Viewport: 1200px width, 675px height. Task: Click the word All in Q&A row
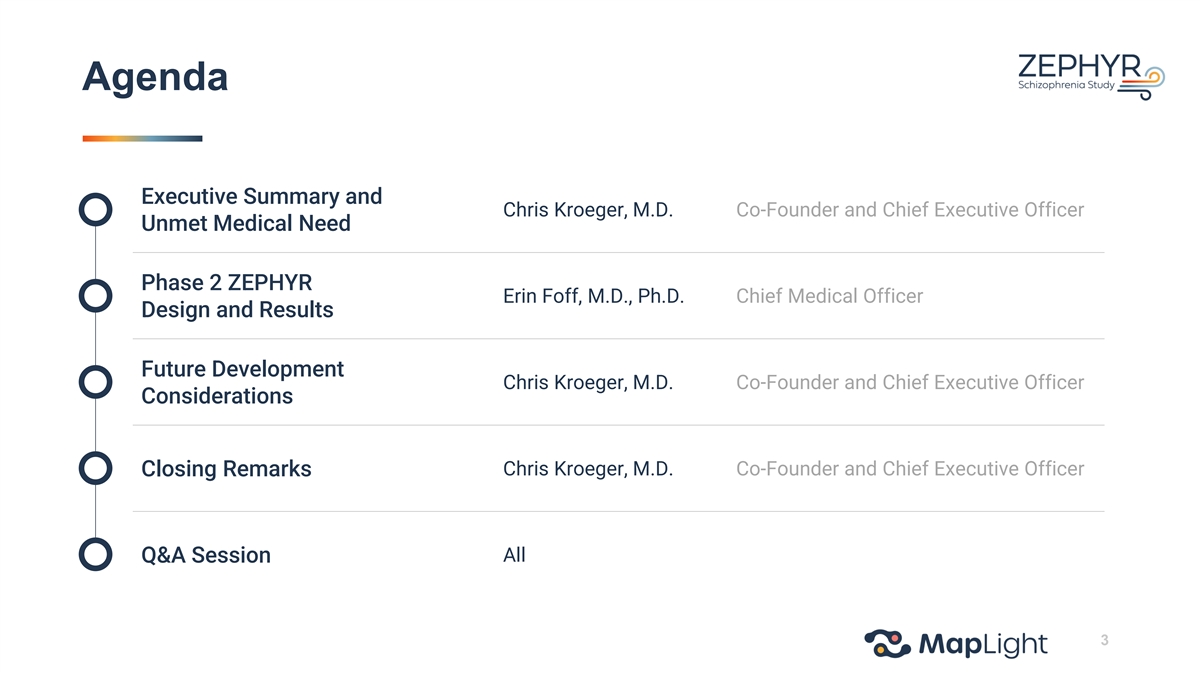(514, 555)
